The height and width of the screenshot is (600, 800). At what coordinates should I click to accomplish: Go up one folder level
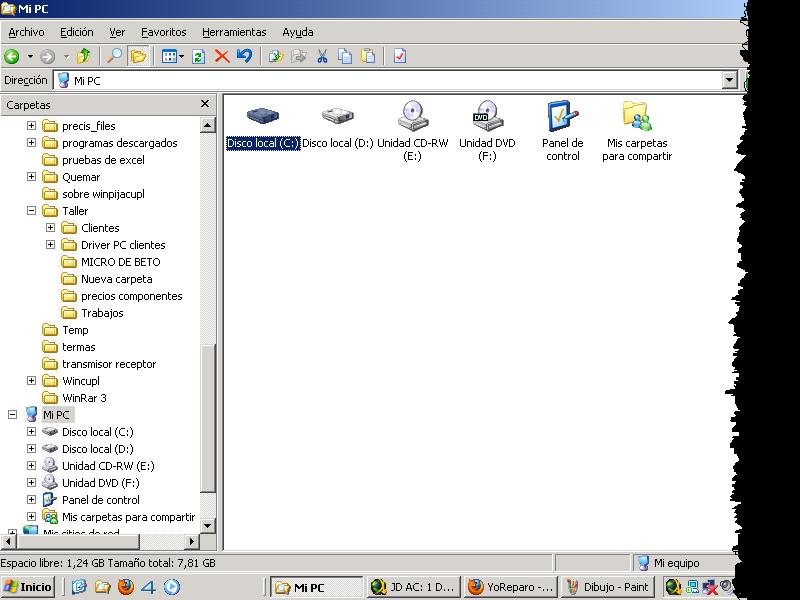84,56
